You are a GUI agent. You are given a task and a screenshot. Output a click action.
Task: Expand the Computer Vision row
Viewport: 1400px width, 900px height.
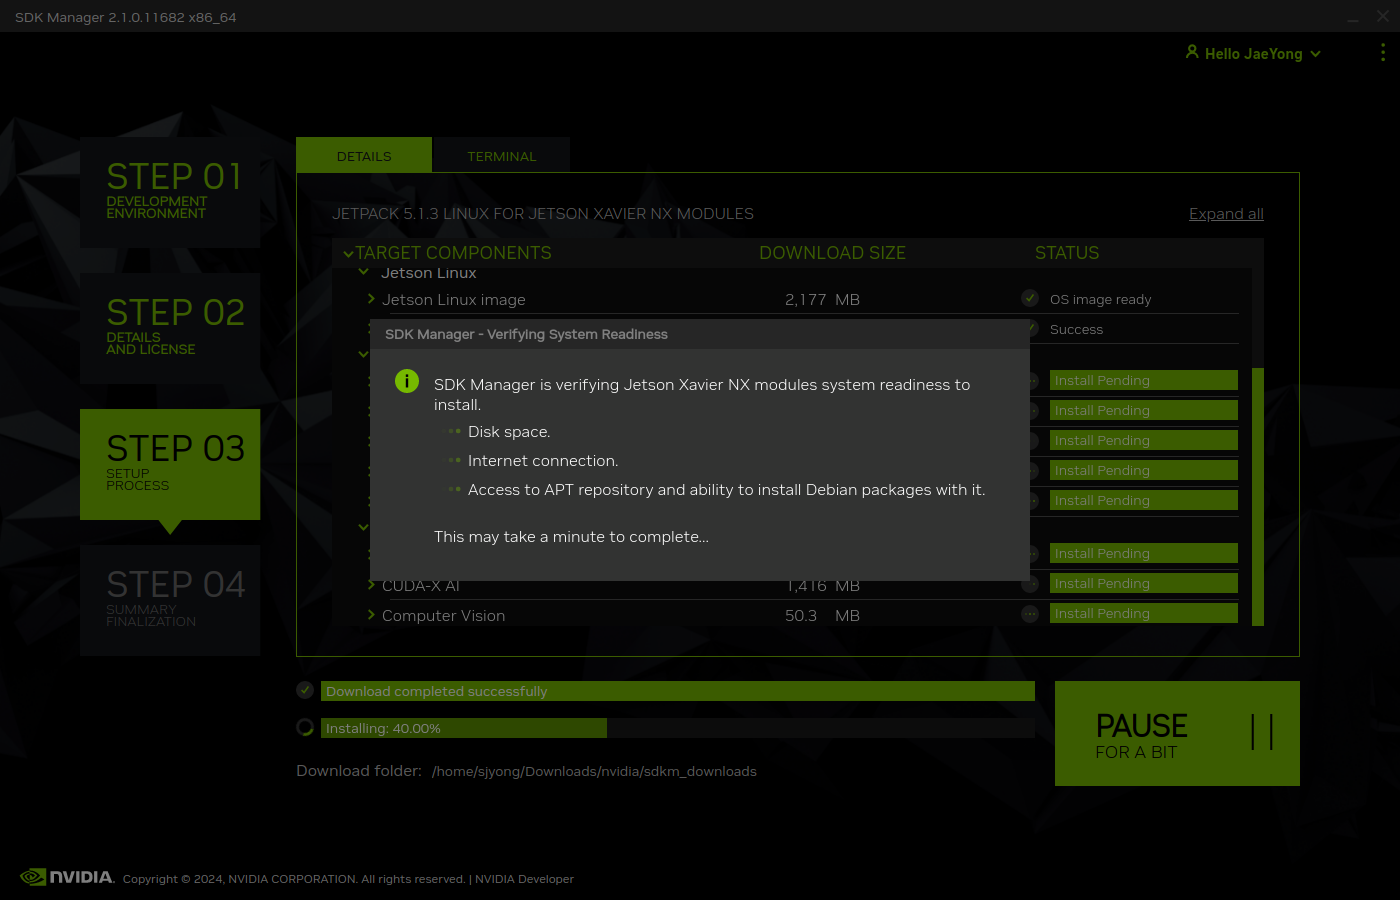(x=371, y=615)
